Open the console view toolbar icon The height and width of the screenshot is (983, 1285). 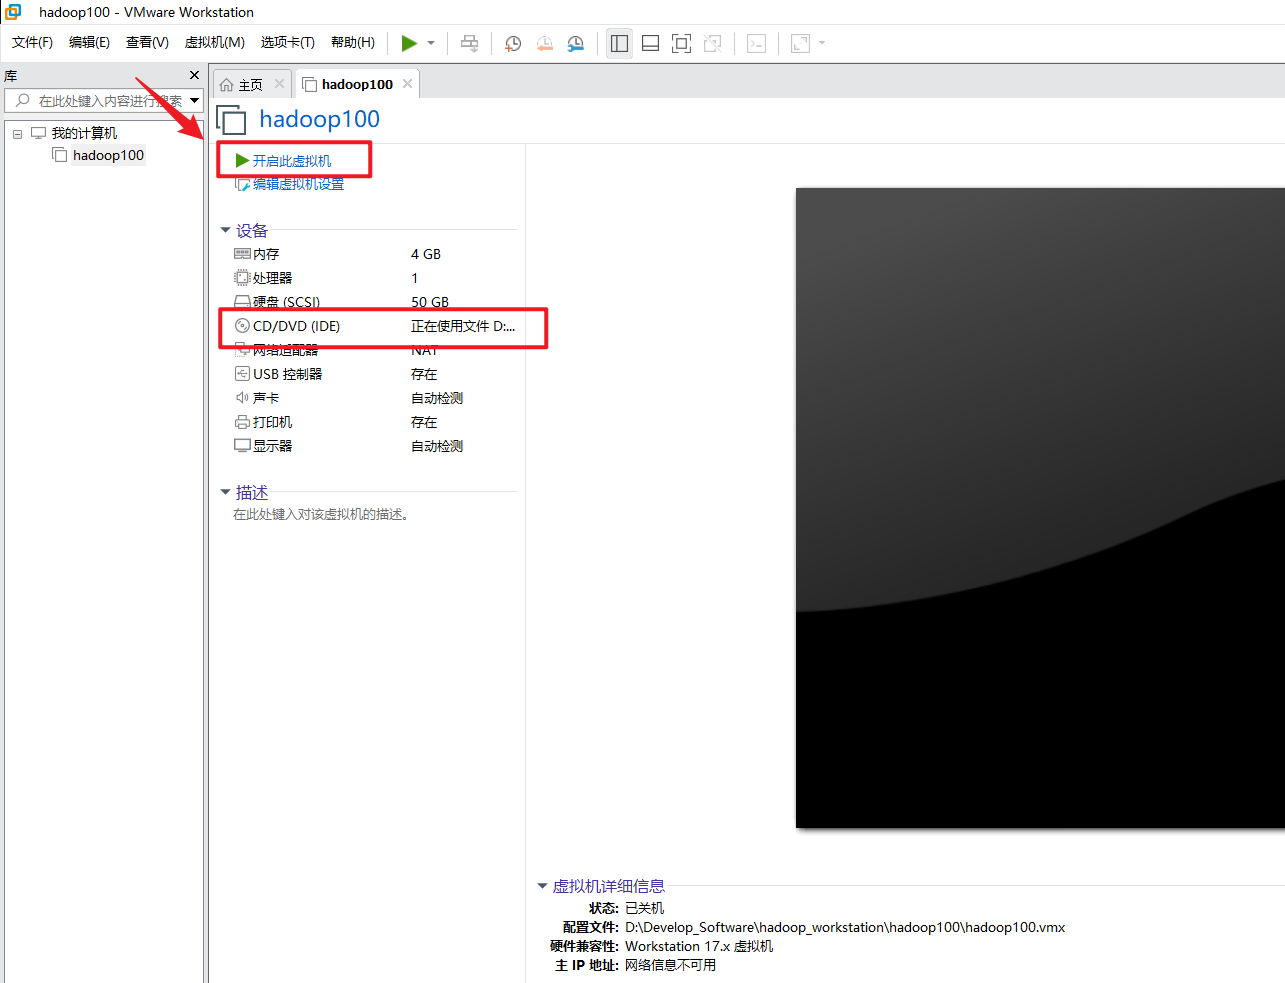(757, 43)
